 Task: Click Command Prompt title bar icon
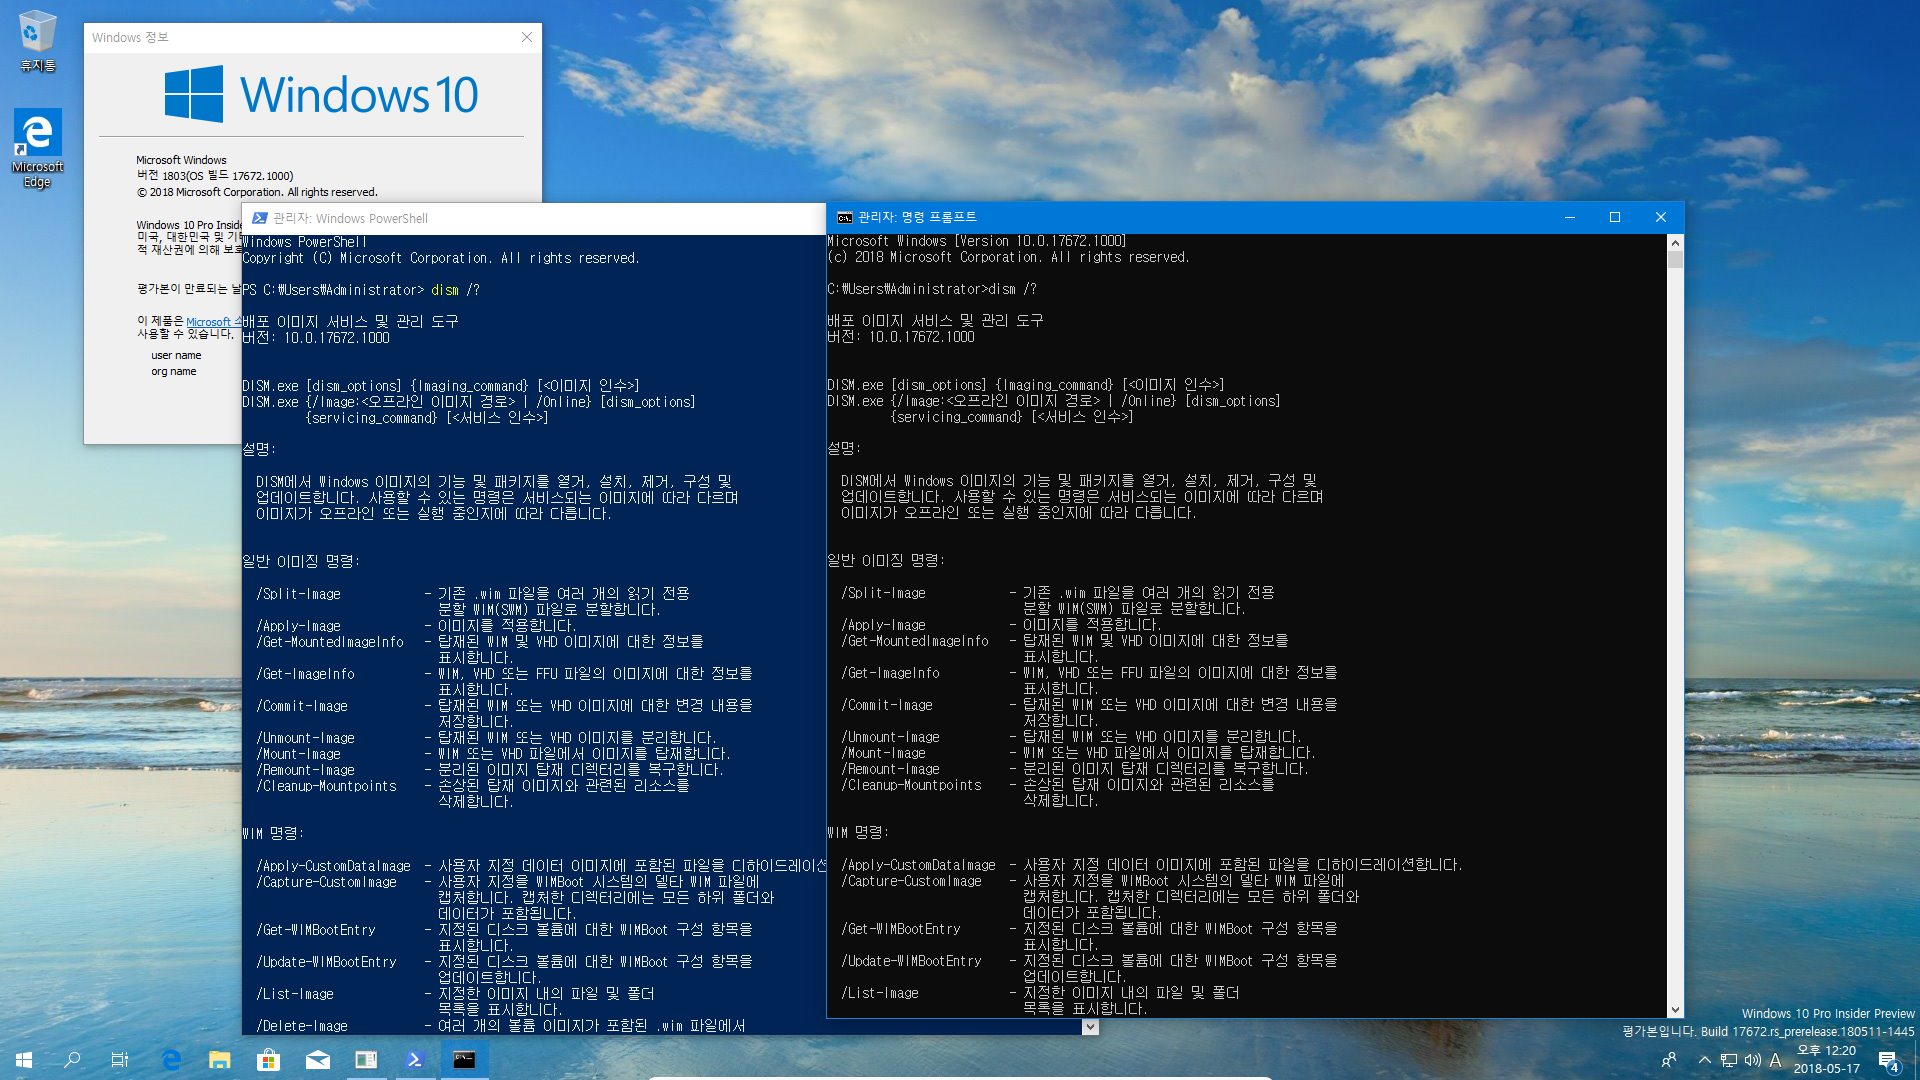844,217
